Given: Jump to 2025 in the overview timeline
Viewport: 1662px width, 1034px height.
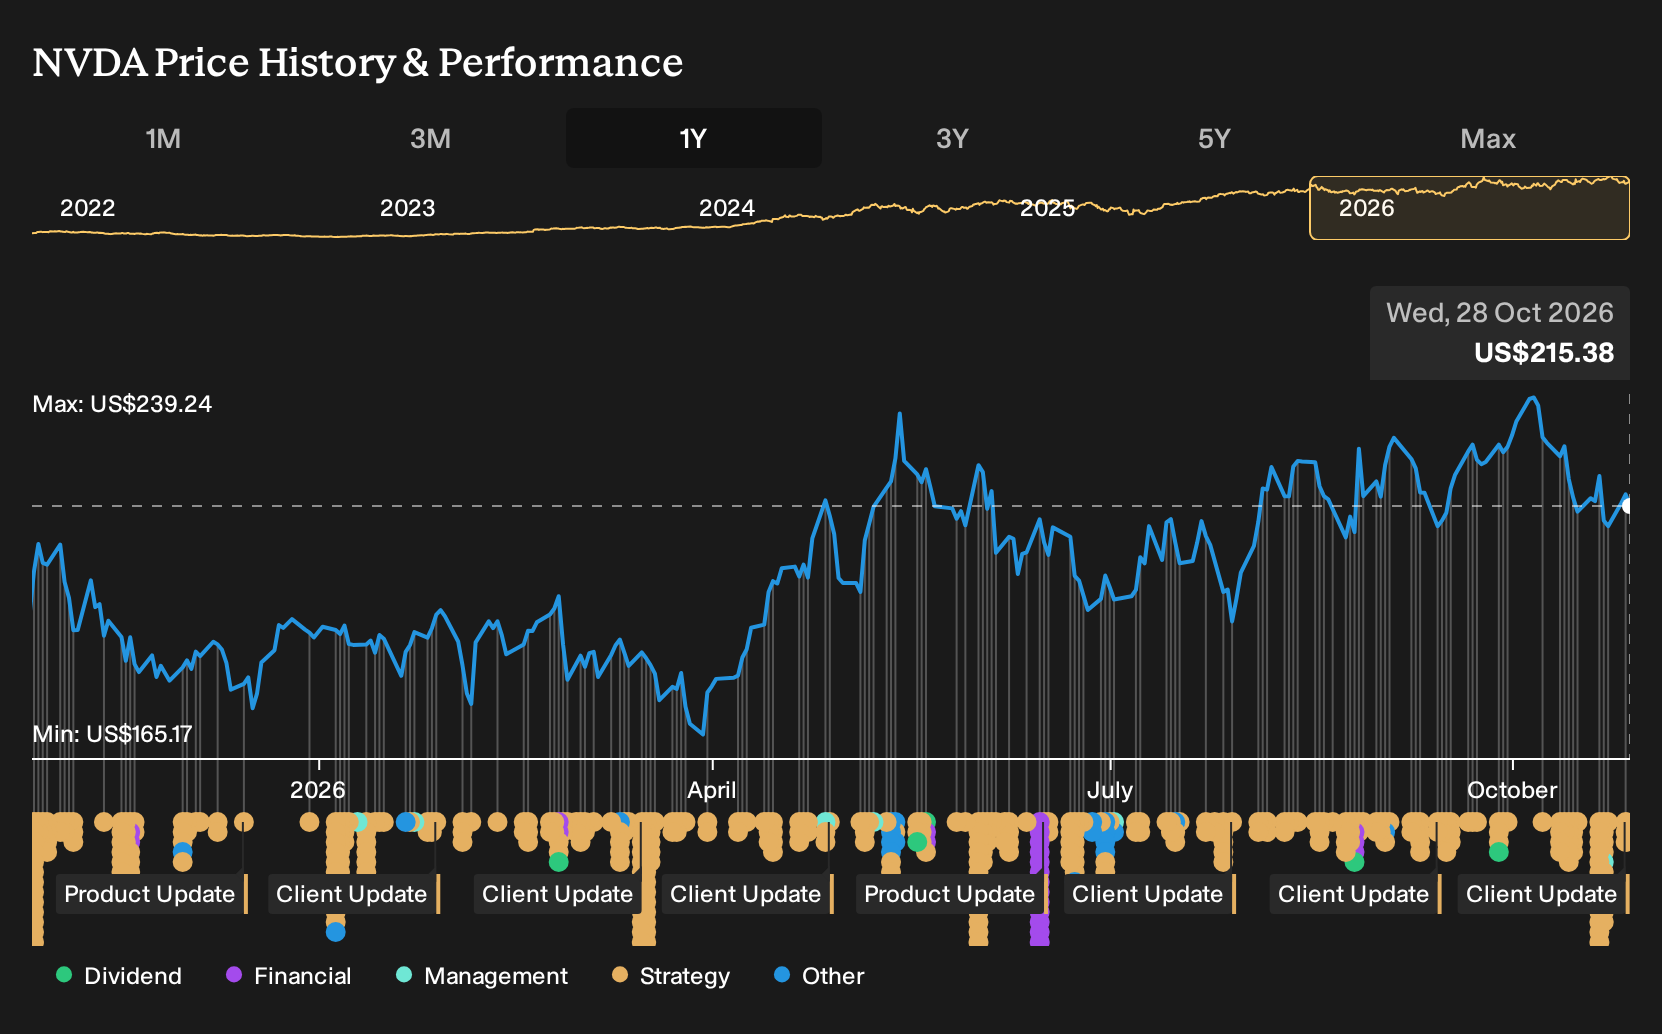Looking at the screenshot, I should pyautogui.click(x=1047, y=208).
